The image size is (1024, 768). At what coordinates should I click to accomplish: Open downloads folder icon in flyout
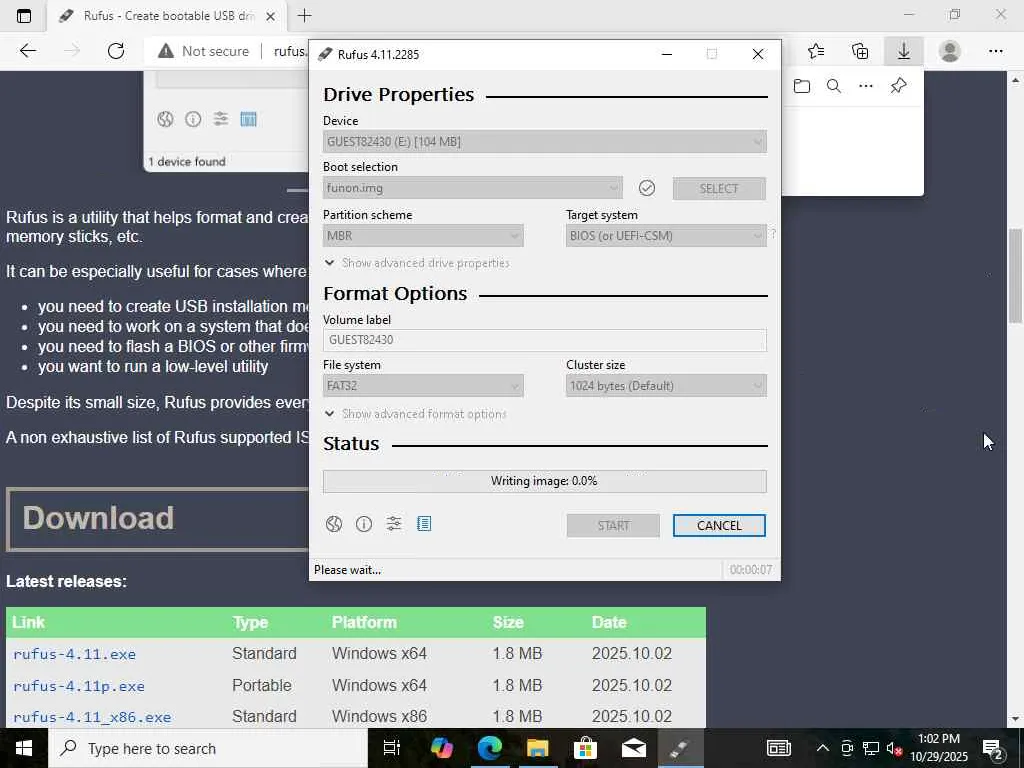[802, 86]
